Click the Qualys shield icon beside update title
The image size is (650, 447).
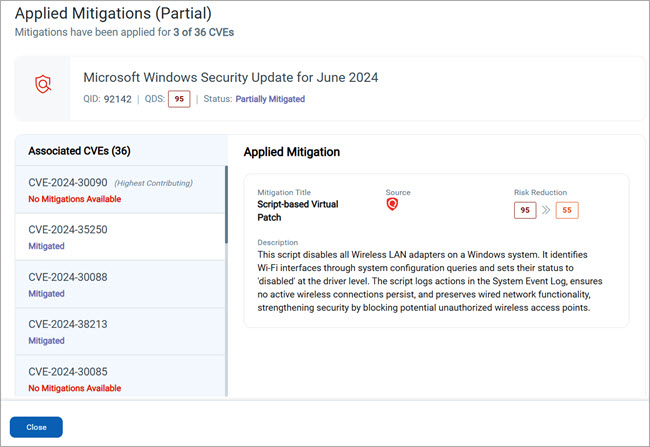(42, 86)
